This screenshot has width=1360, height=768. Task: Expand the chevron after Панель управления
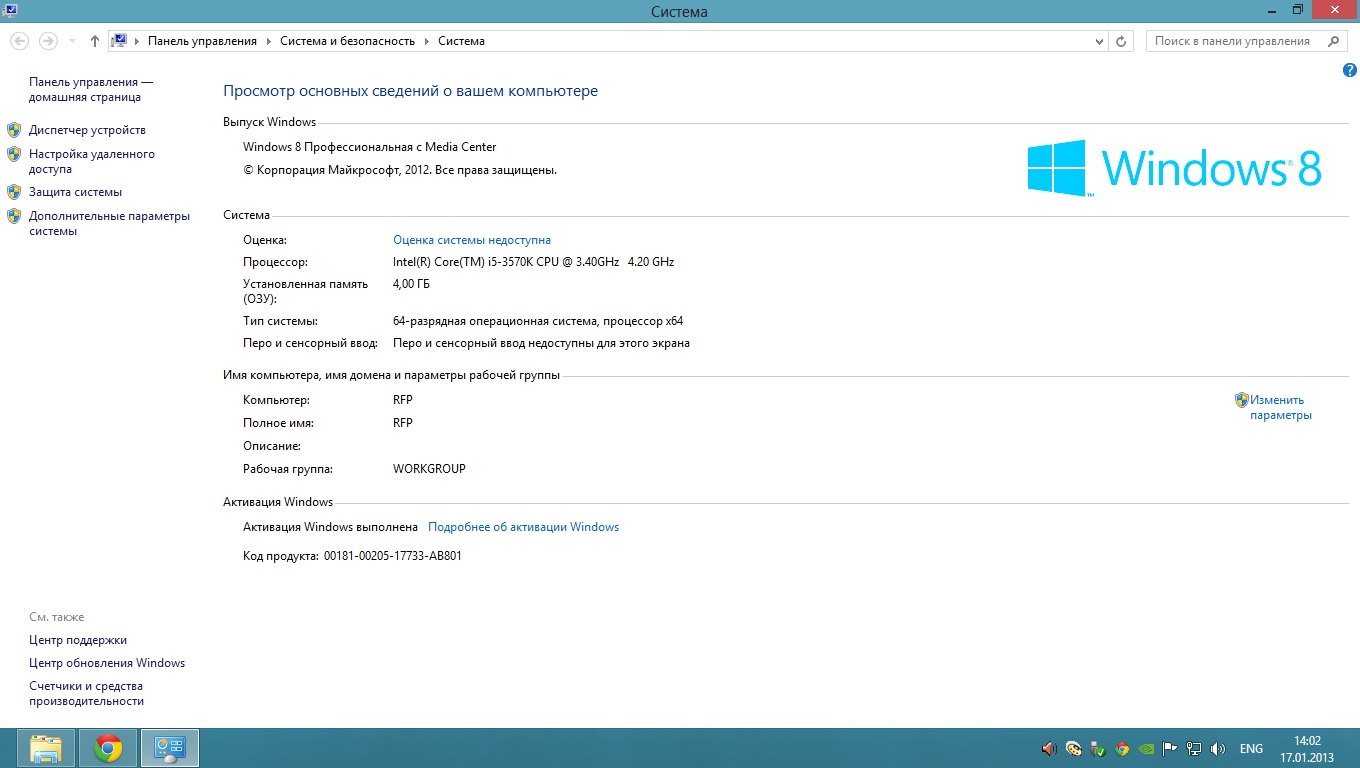pos(268,41)
